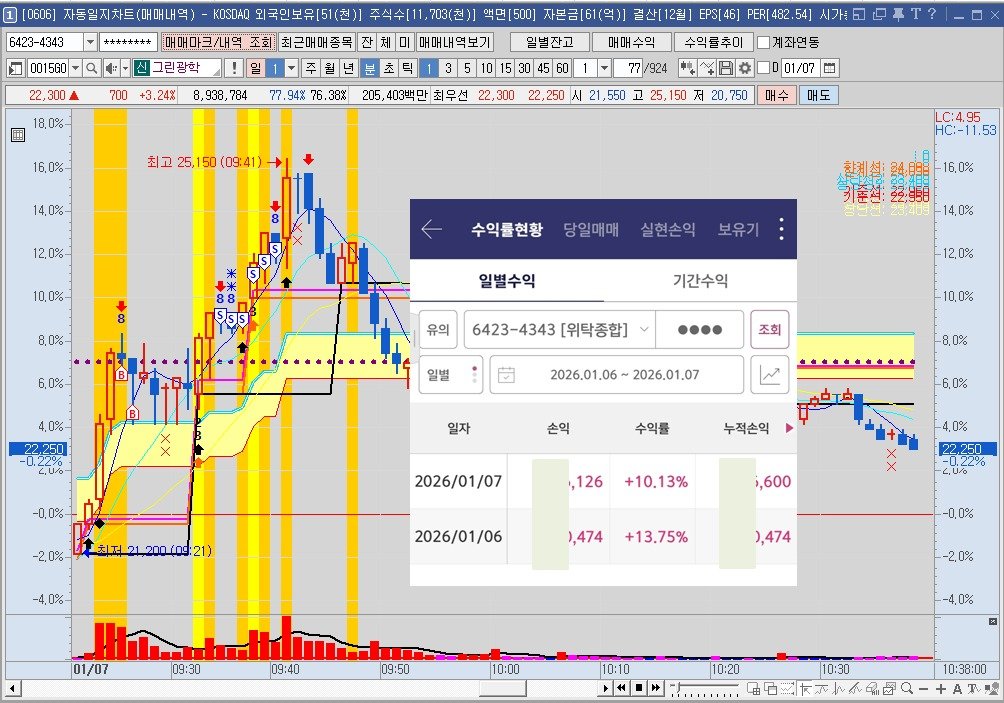Viewport: 1004px width, 703px height.
Task: Open chart settings gear icon
Action: click(744, 68)
